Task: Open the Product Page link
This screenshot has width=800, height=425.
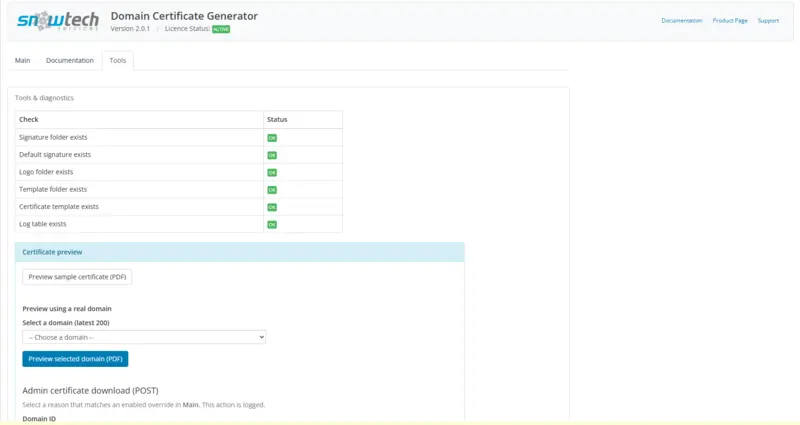Action: [730, 20]
